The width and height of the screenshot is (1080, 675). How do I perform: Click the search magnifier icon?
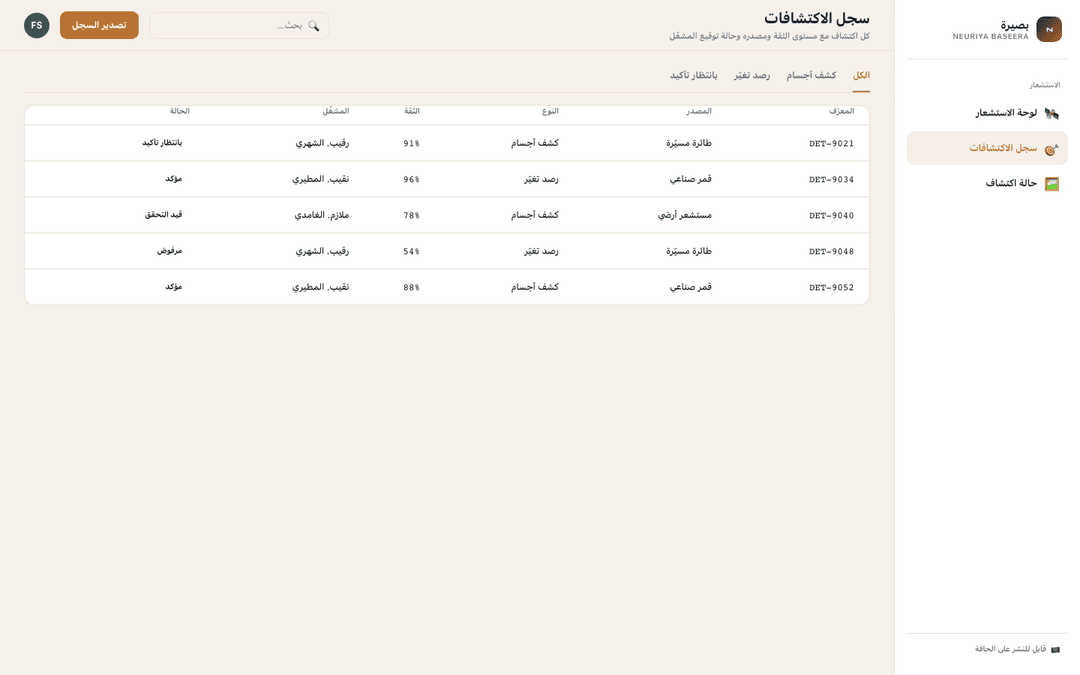tap(314, 25)
